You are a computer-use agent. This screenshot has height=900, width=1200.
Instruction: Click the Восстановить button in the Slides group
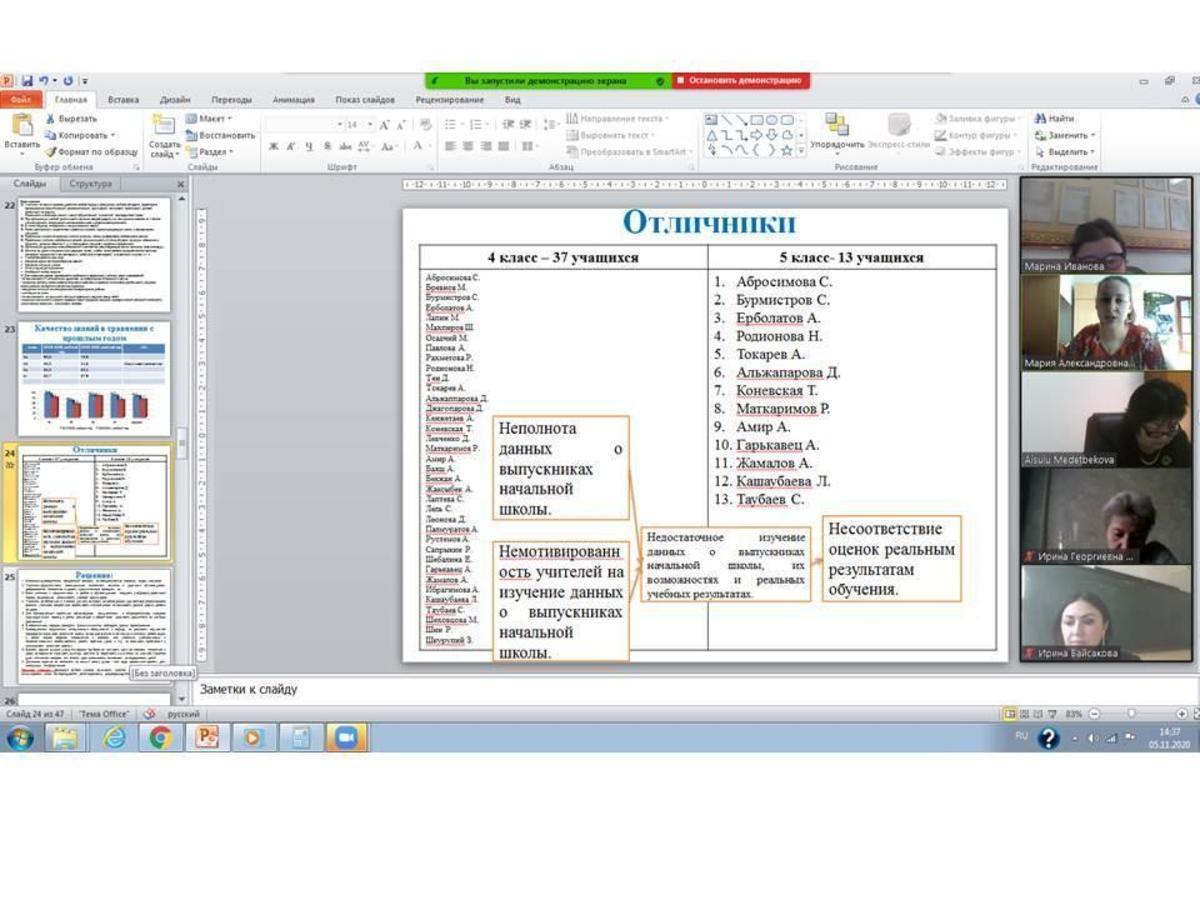click(x=220, y=135)
